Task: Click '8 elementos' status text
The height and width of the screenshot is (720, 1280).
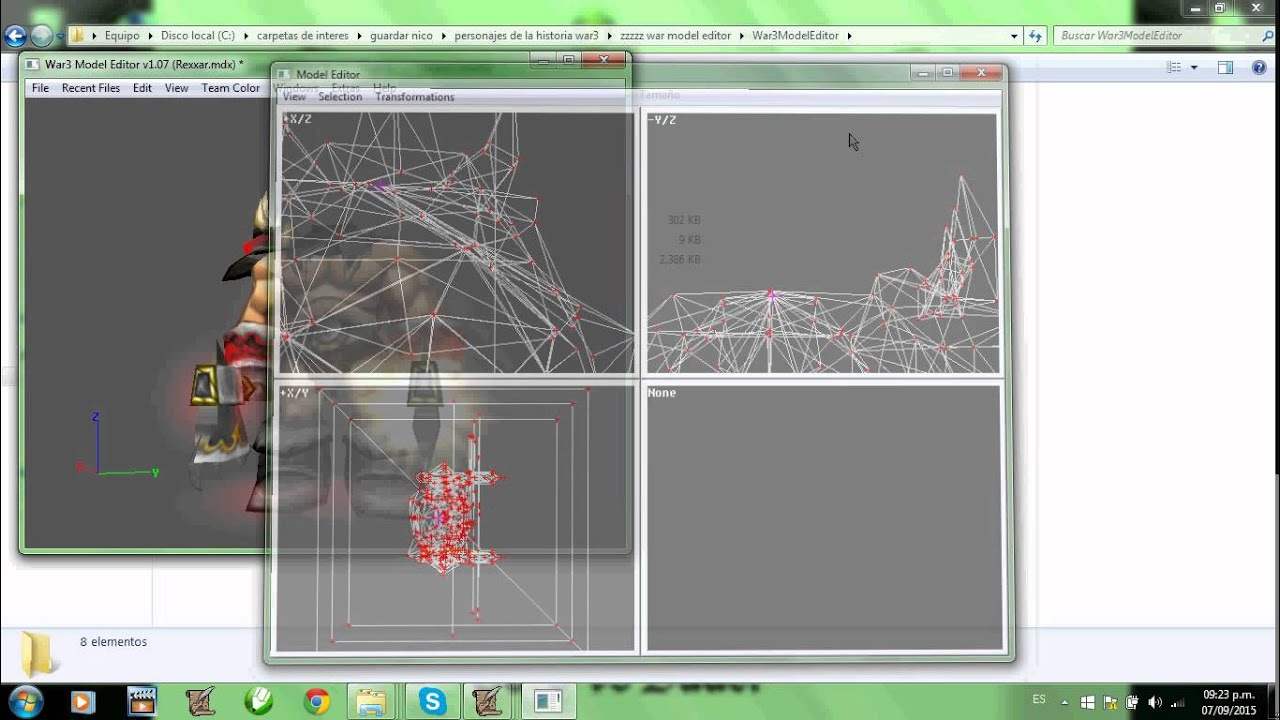Action: click(x=113, y=642)
